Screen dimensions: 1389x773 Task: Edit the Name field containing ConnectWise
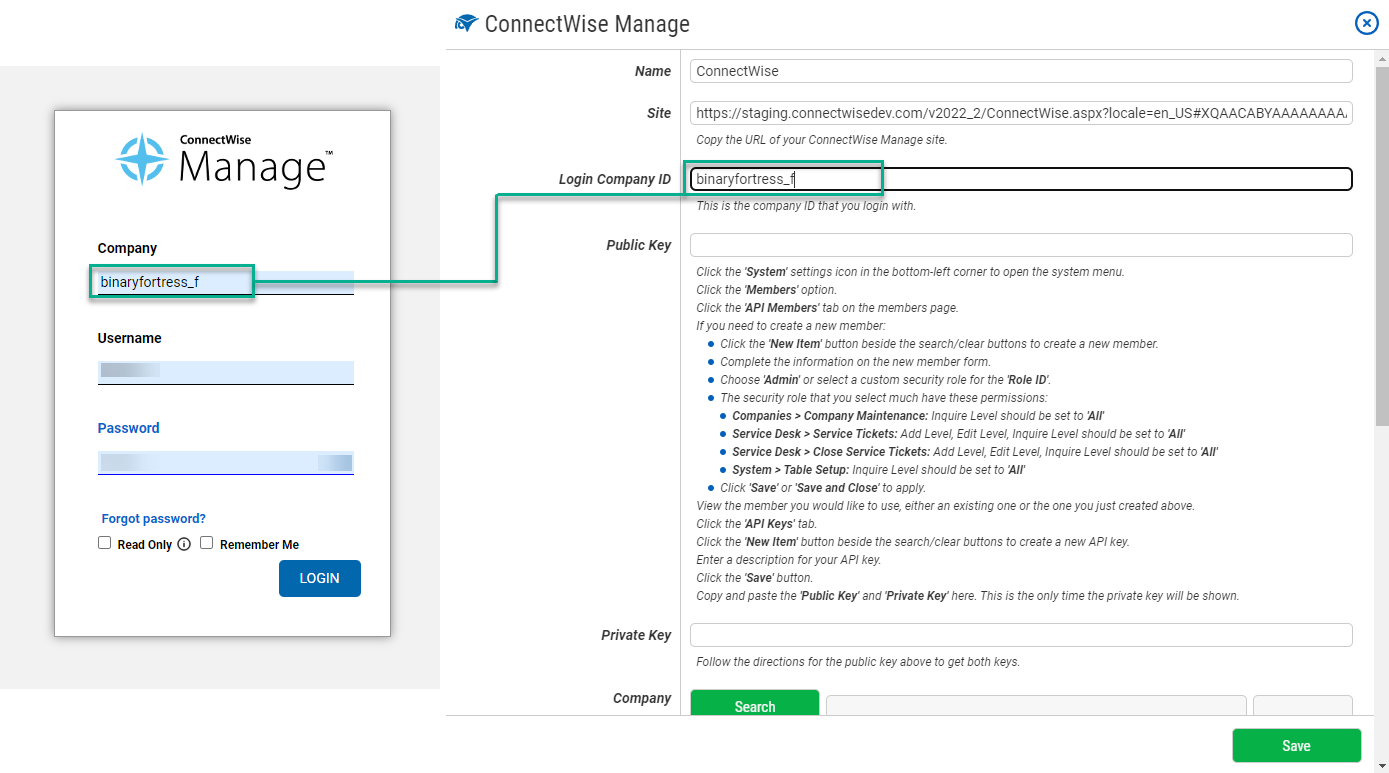tap(1021, 71)
